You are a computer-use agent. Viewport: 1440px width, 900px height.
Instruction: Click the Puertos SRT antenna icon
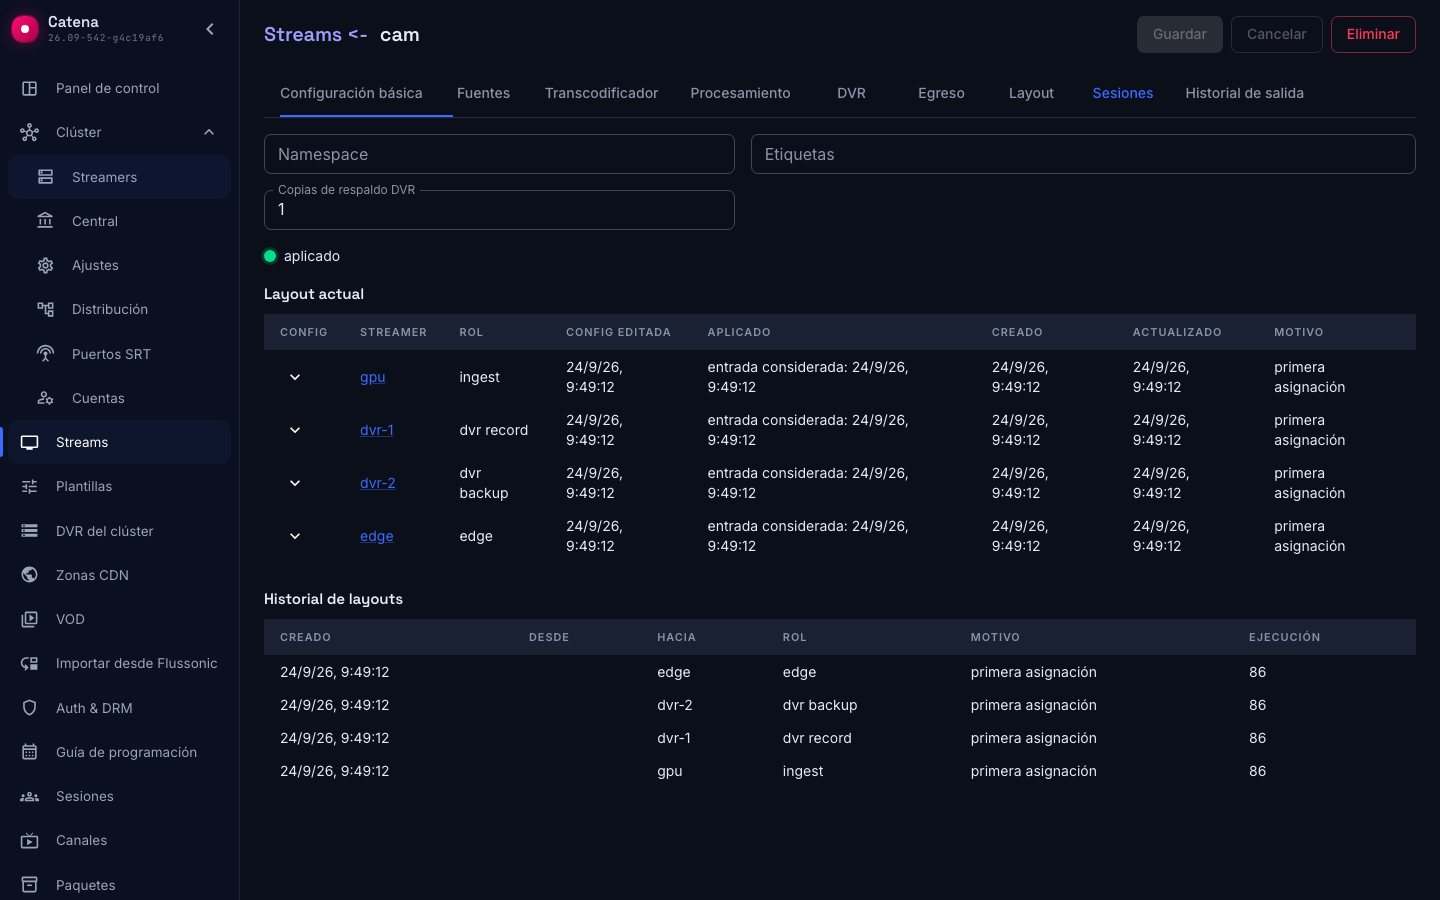coord(46,354)
